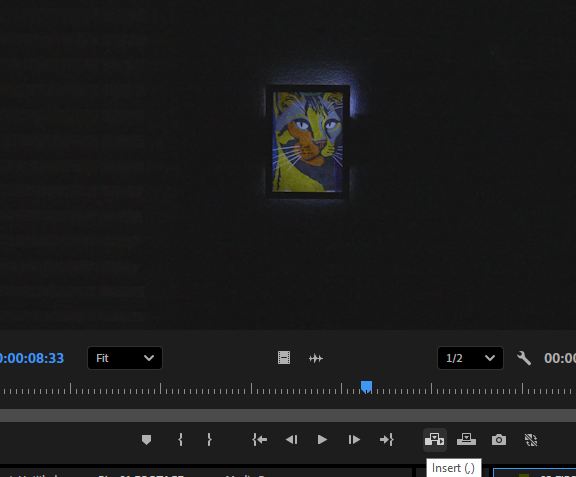Insert the clip into the timeline
The height and width of the screenshot is (477, 576).
point(435,440)
